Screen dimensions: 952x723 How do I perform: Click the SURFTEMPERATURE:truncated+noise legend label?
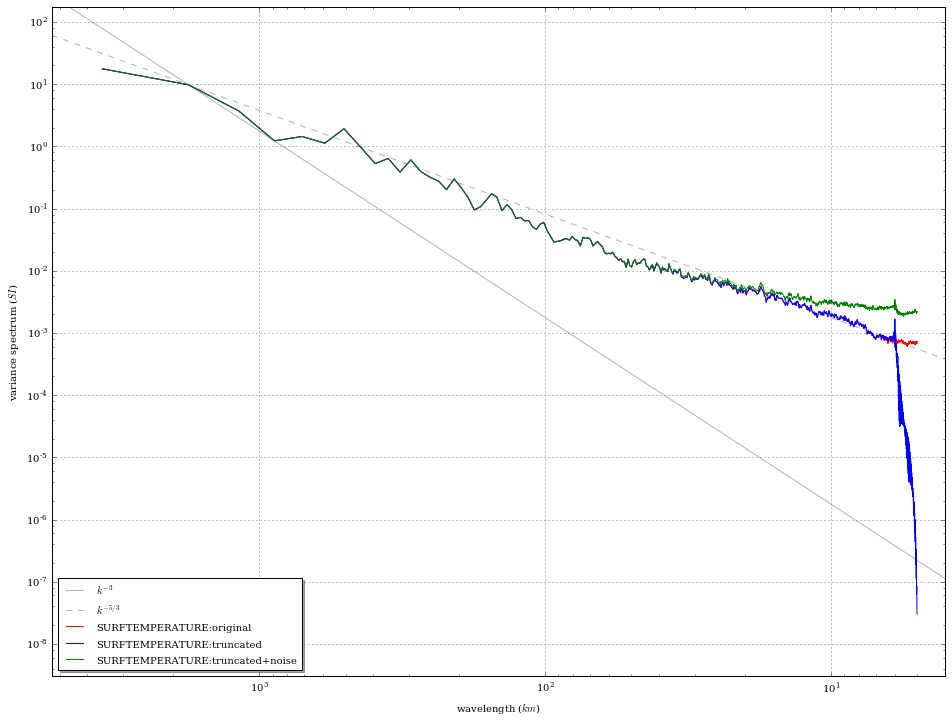[195, 662]
